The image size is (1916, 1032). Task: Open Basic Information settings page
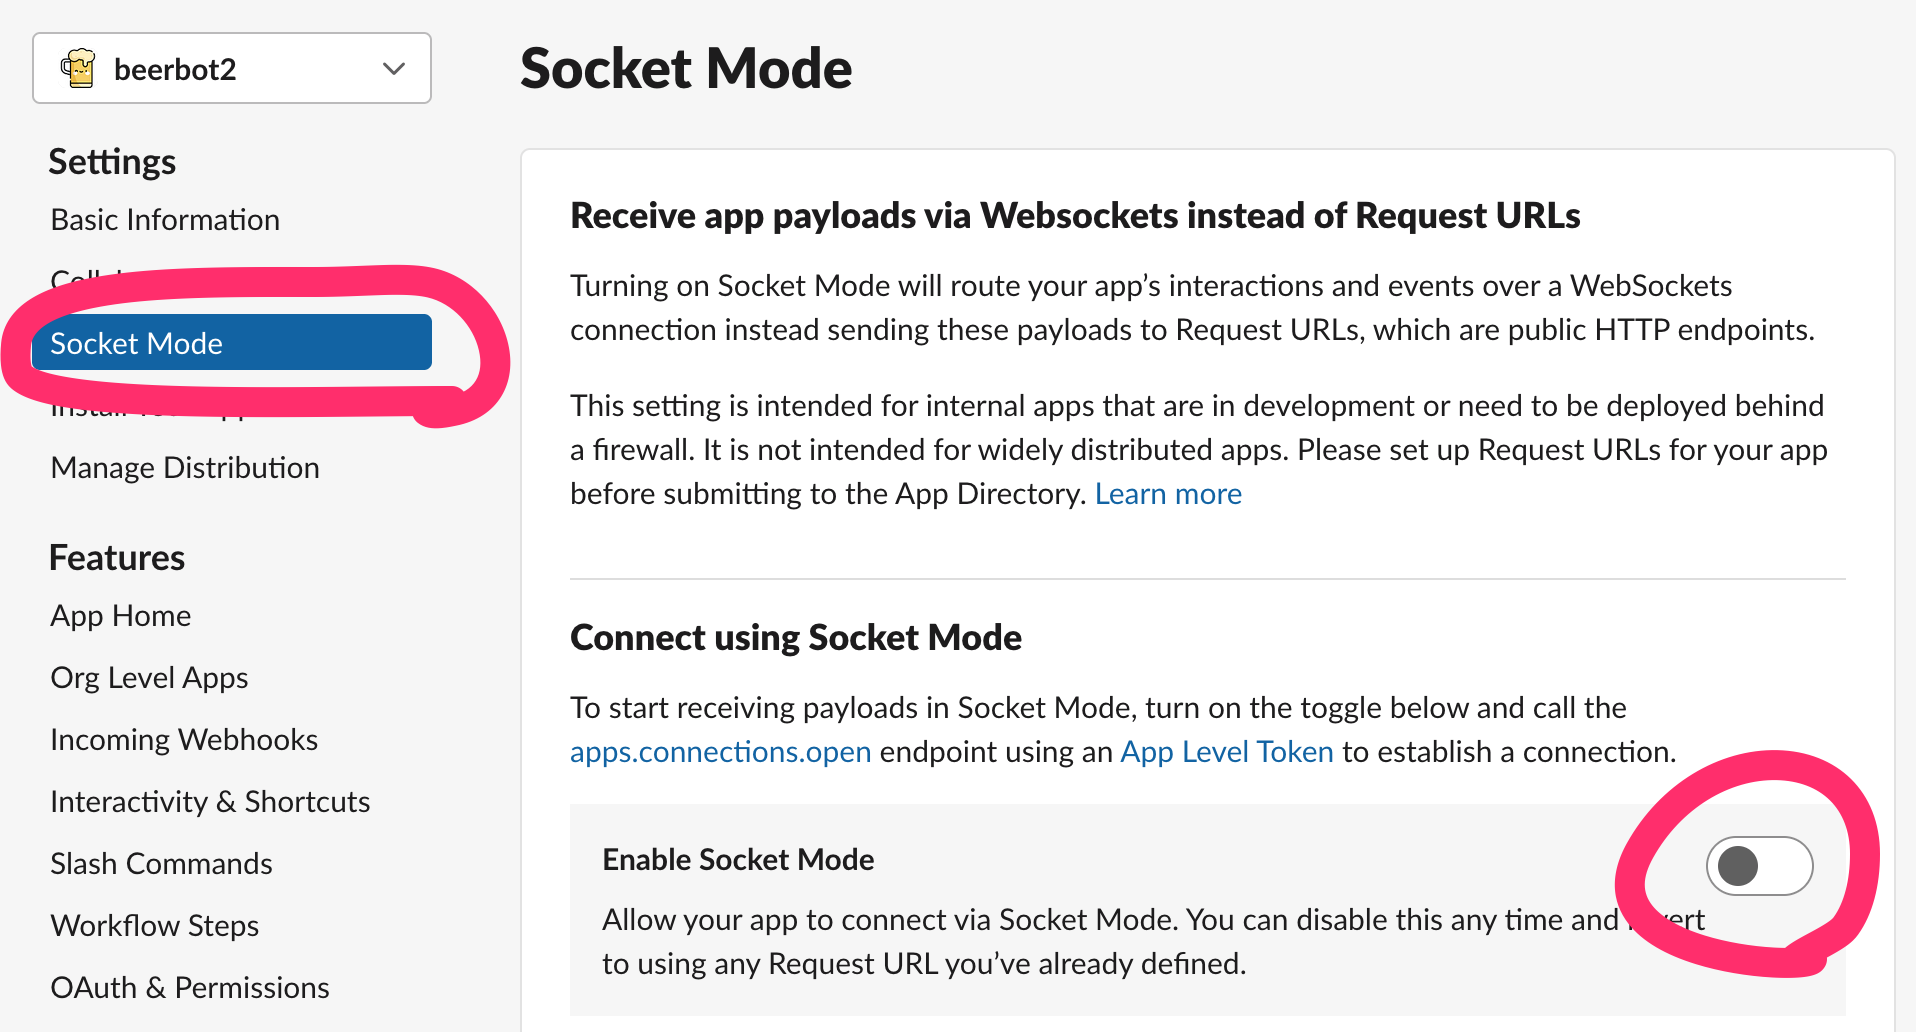pyautogui.click(x=165, y=220)
